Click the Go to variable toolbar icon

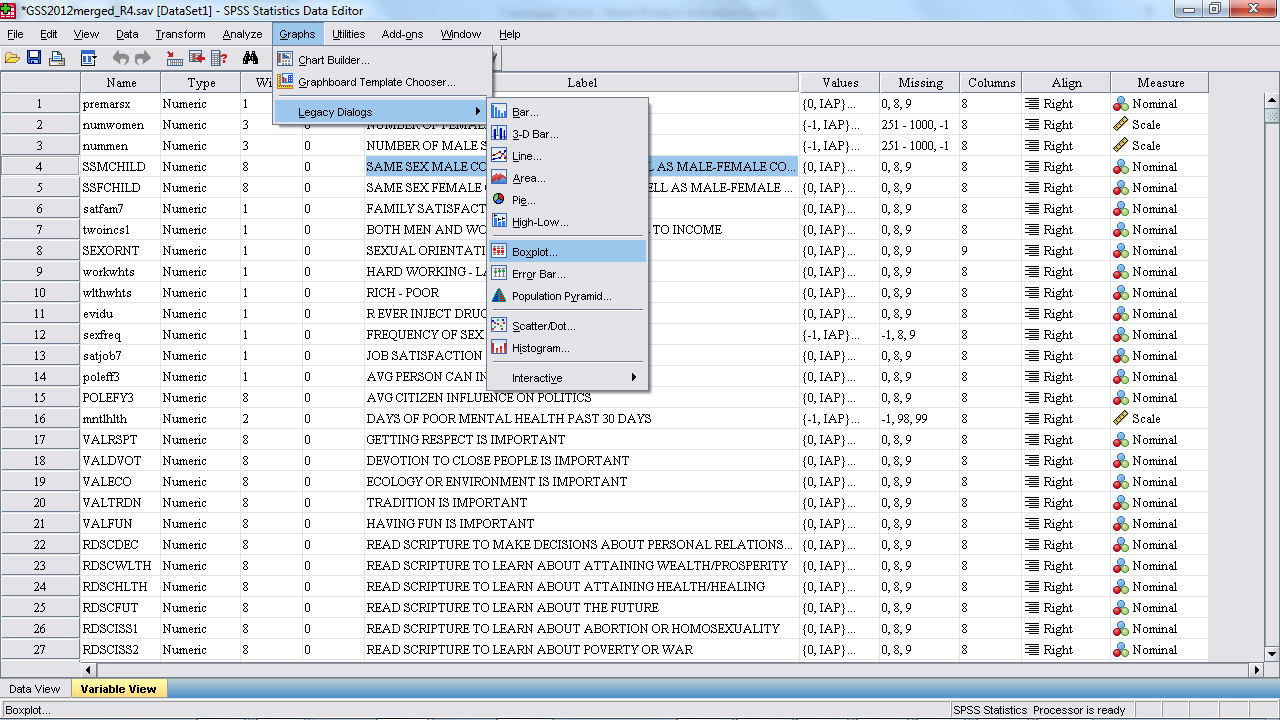(196, 58)
